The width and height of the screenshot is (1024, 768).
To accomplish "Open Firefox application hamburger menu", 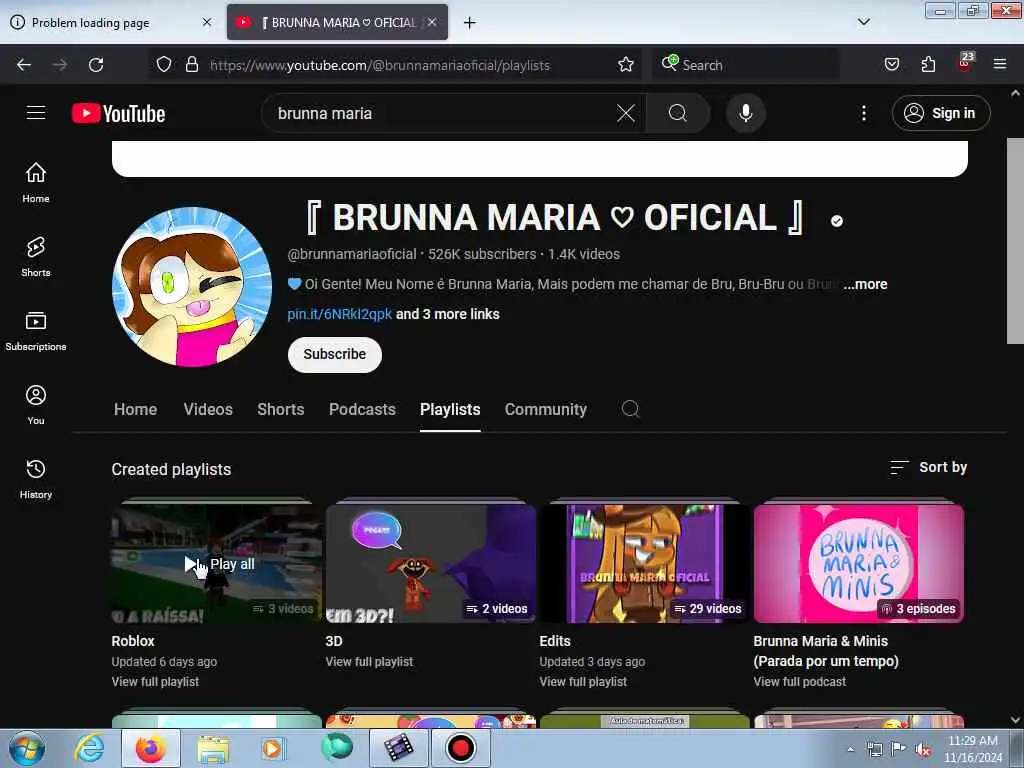I will 999,65.
